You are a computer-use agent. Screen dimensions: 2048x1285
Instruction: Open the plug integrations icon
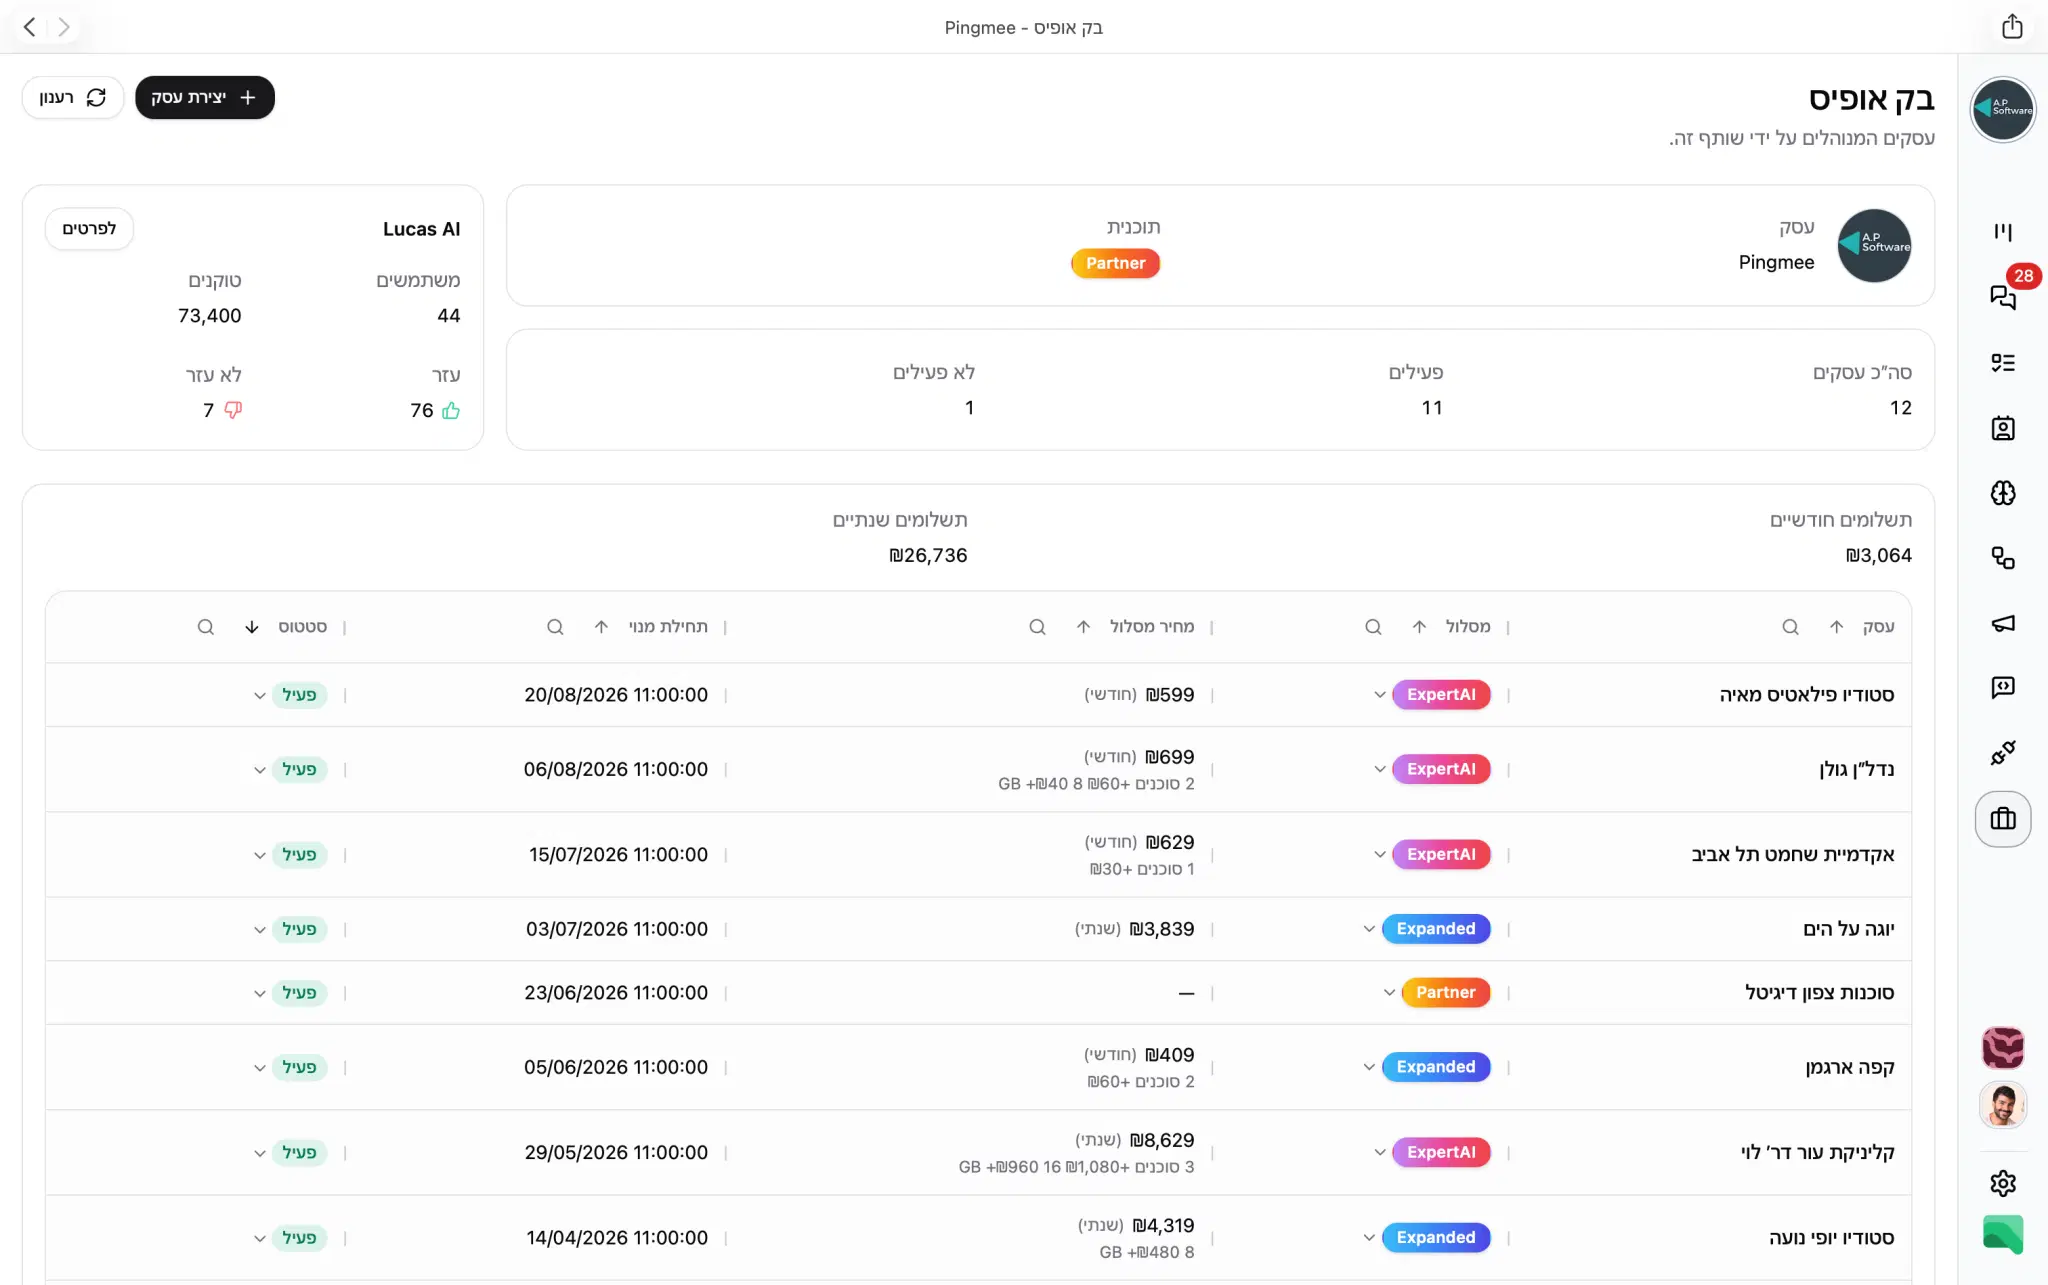(2003, 753)
